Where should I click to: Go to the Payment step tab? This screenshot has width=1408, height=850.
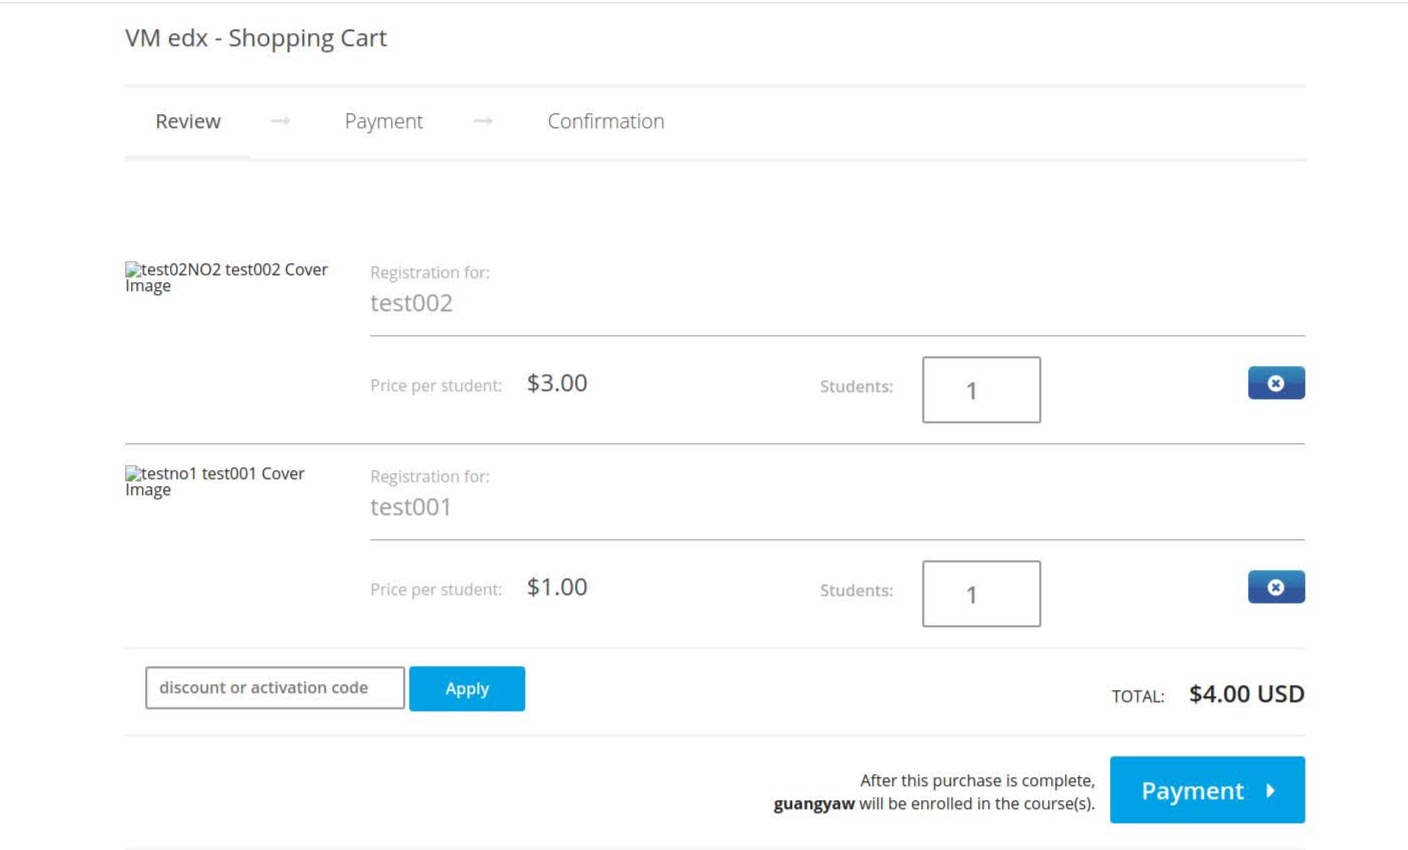tap(383, 121)
